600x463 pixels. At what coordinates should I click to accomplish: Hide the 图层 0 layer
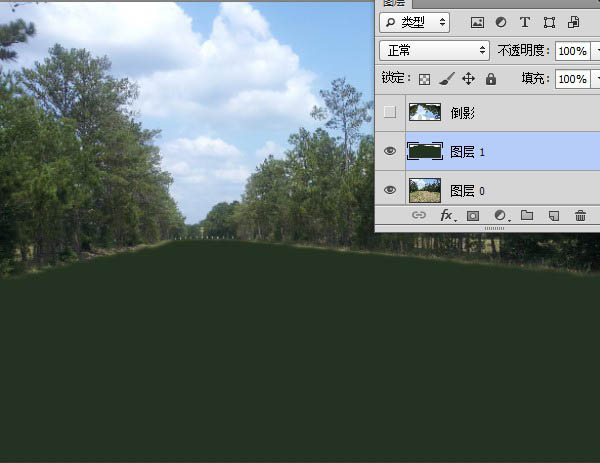pos(390,190)
